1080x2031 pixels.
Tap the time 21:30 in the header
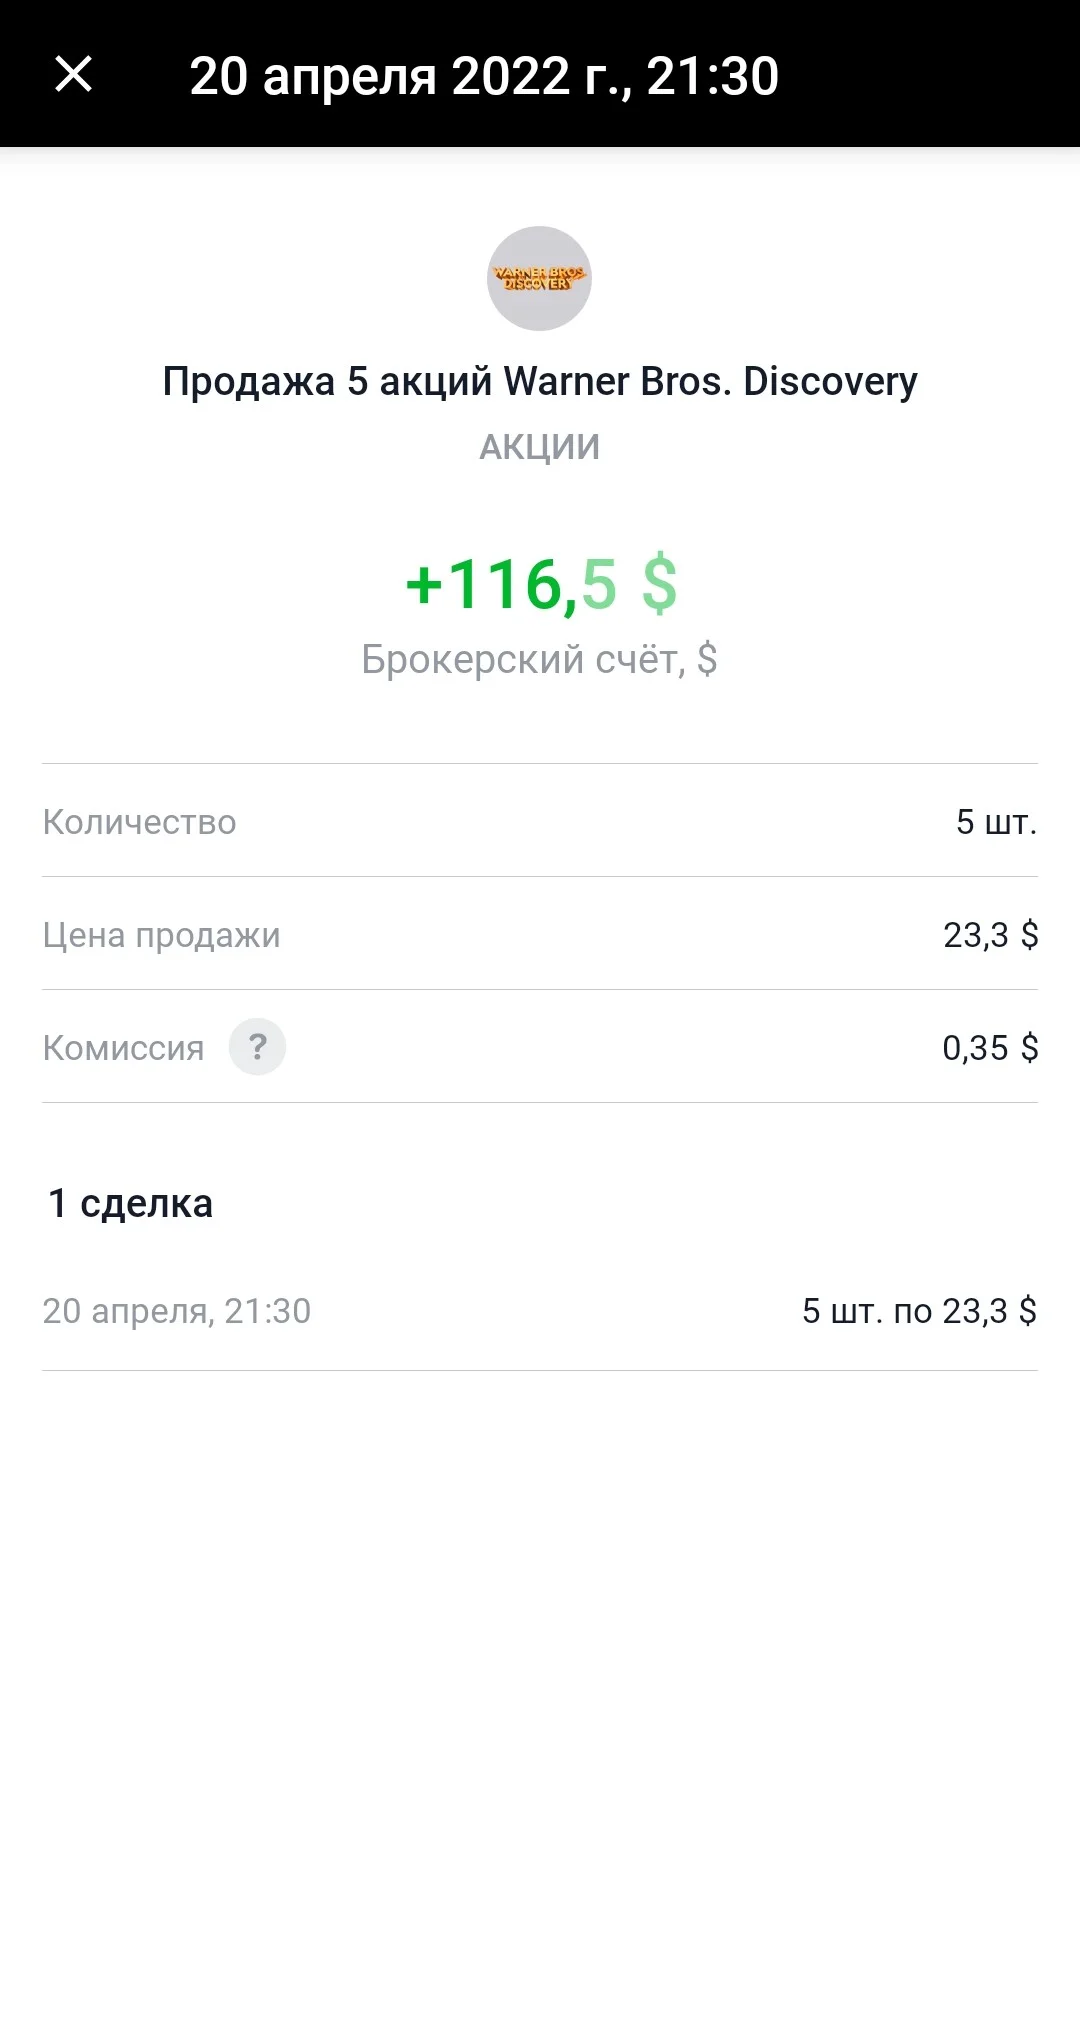713,76
